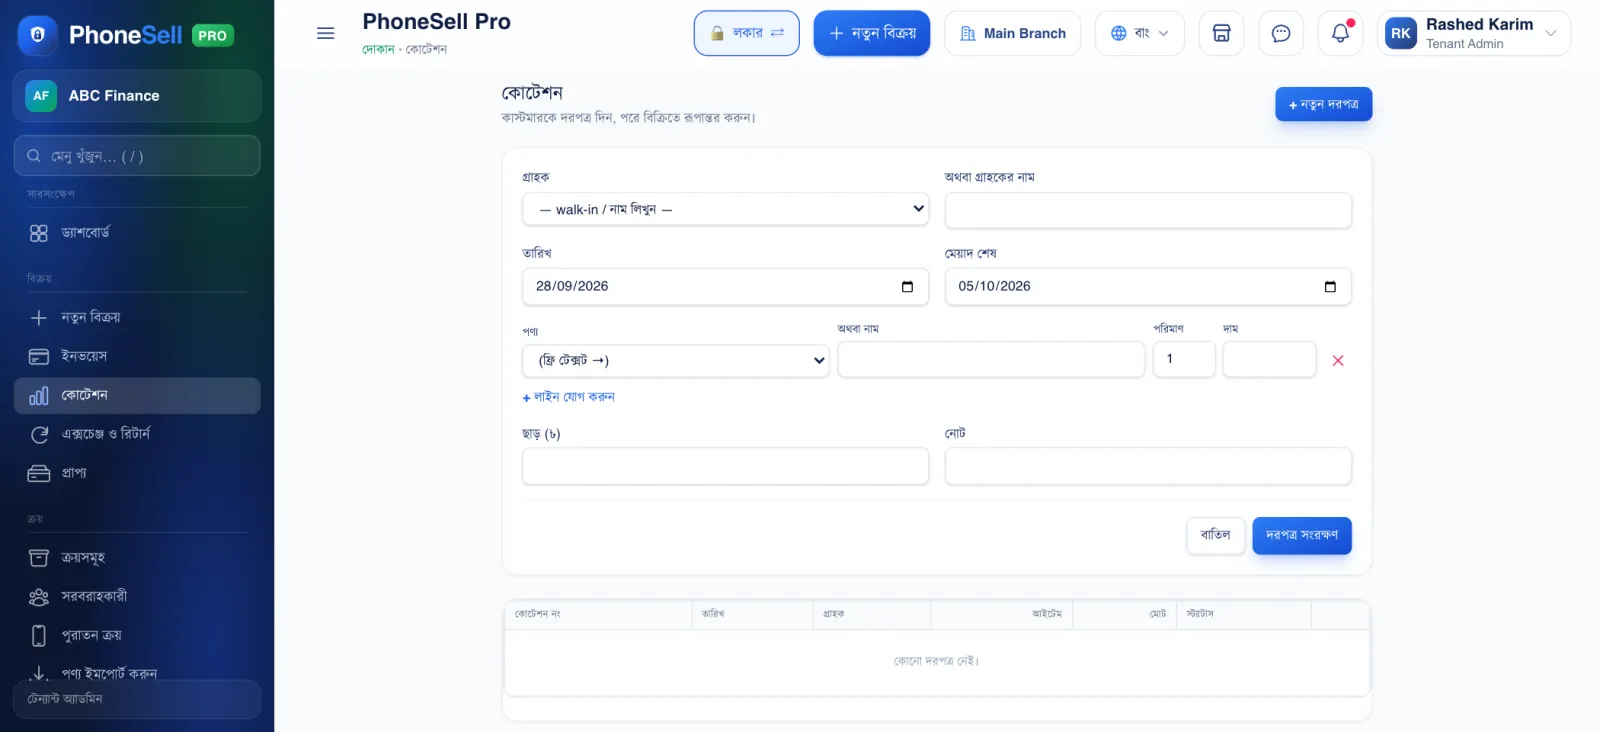Open the language selector বাং dropdown

pyautogui.click(x=1139, y=33)
